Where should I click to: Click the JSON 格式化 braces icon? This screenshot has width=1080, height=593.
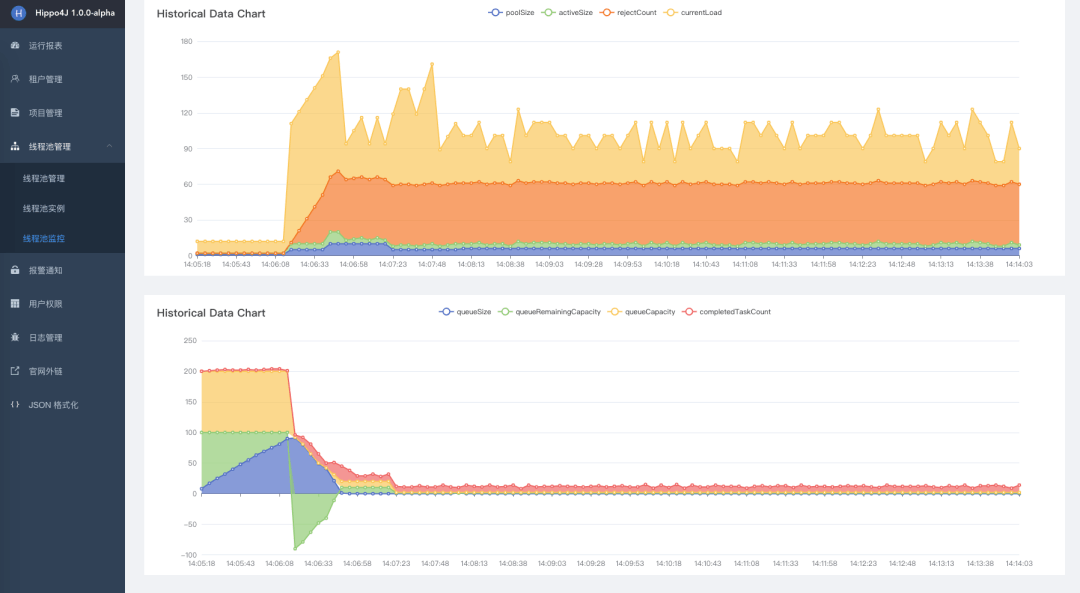(x=15, y=404)
